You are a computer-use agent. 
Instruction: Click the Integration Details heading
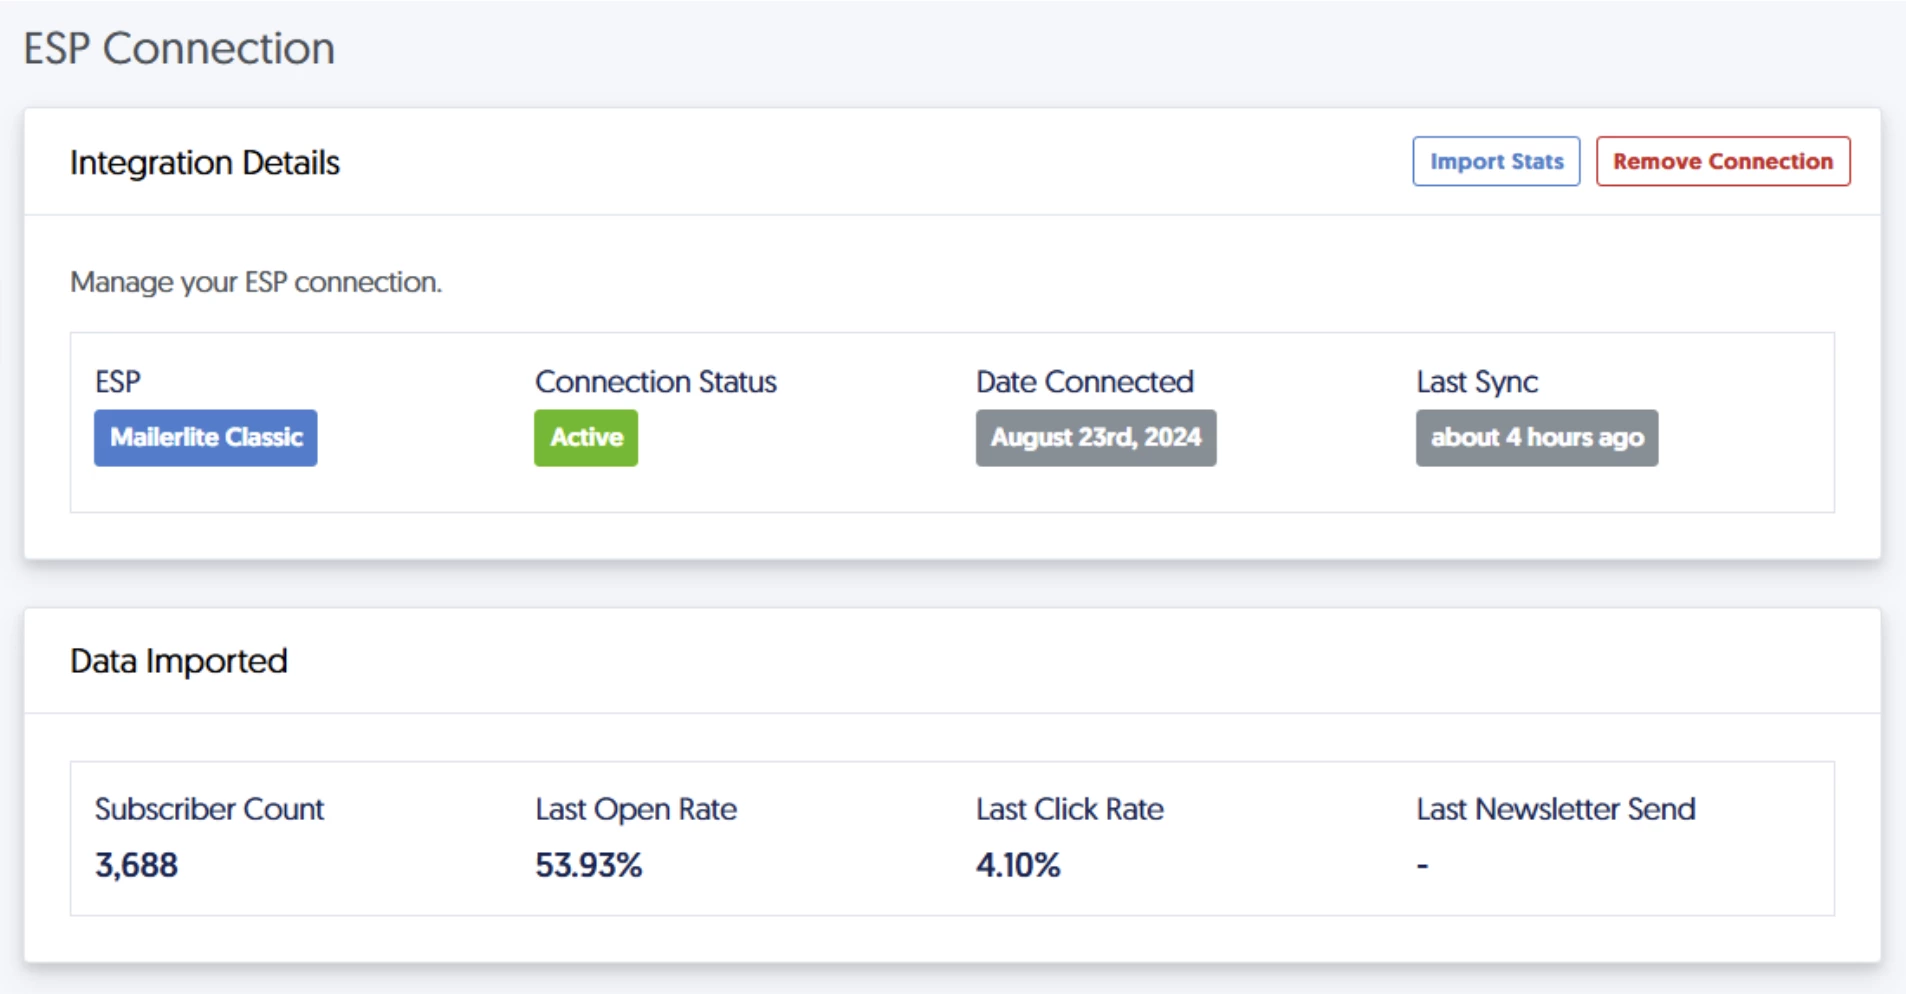(x=205, y=163)
